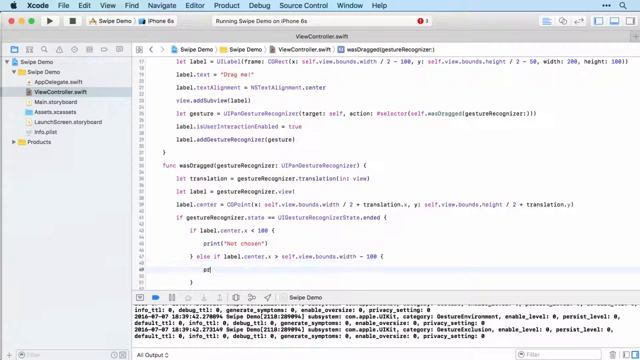Add a new file with plus button
640x360 pixels.
point(9,355)
